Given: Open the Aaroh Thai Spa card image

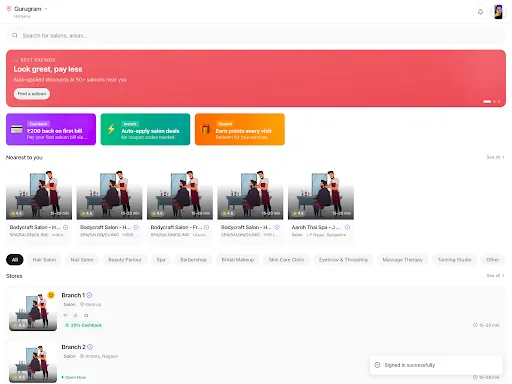Looking at the screenshot, I should [321, 195].
